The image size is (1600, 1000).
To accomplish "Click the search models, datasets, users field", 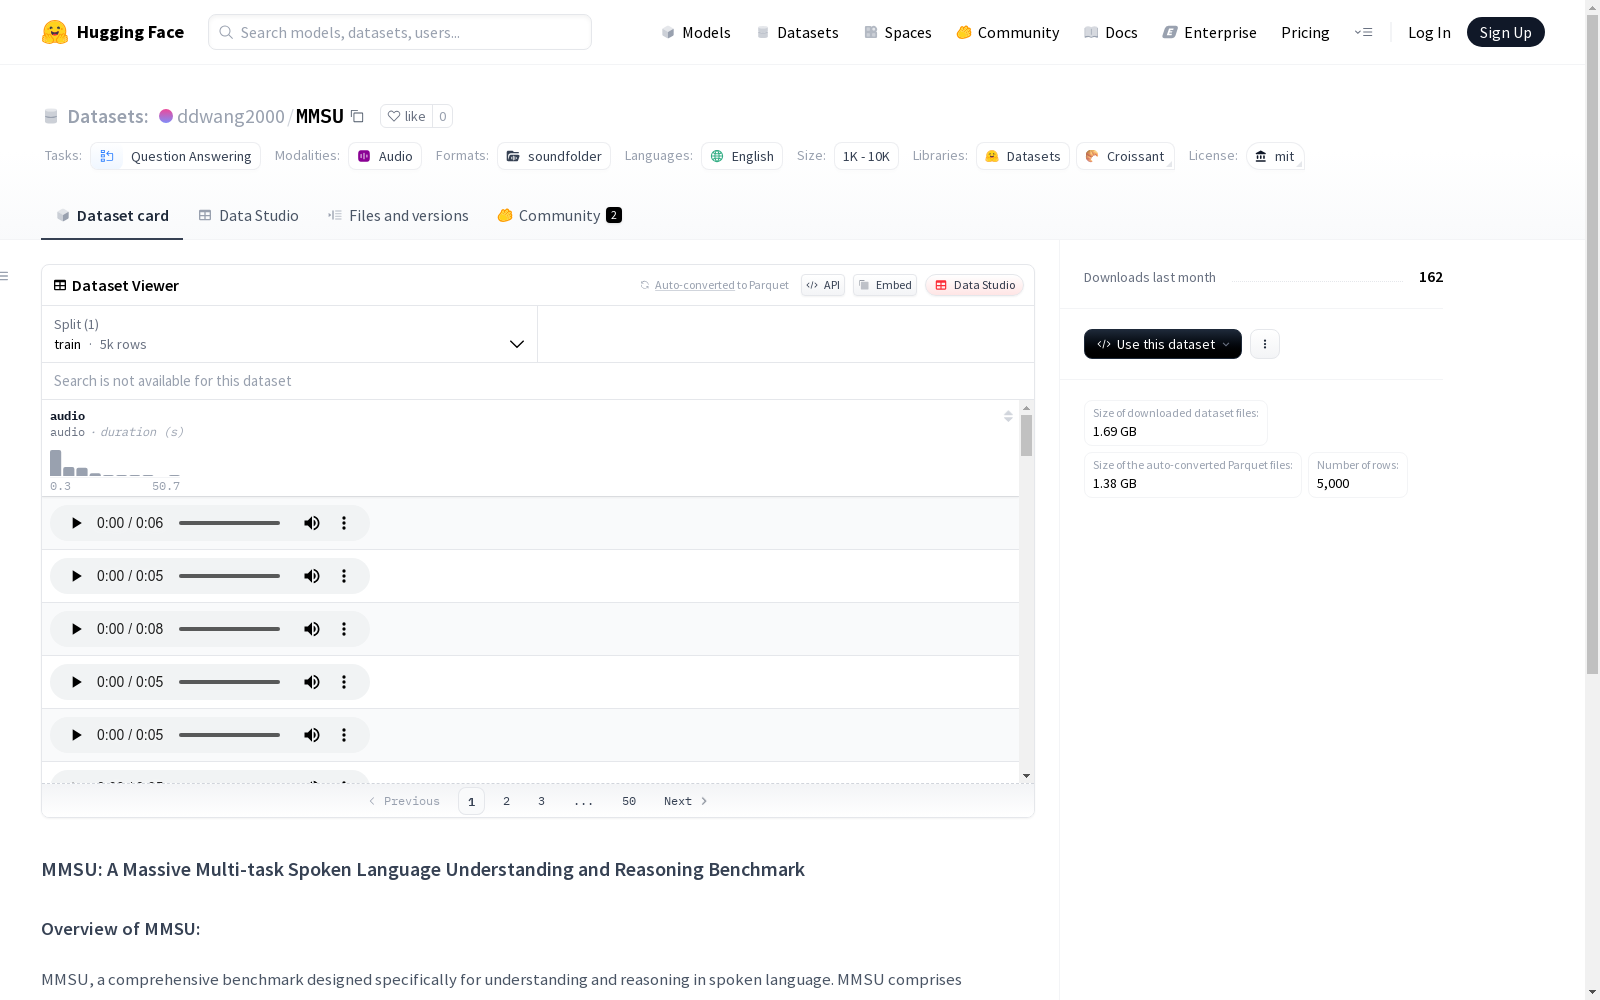I will 400,32.
